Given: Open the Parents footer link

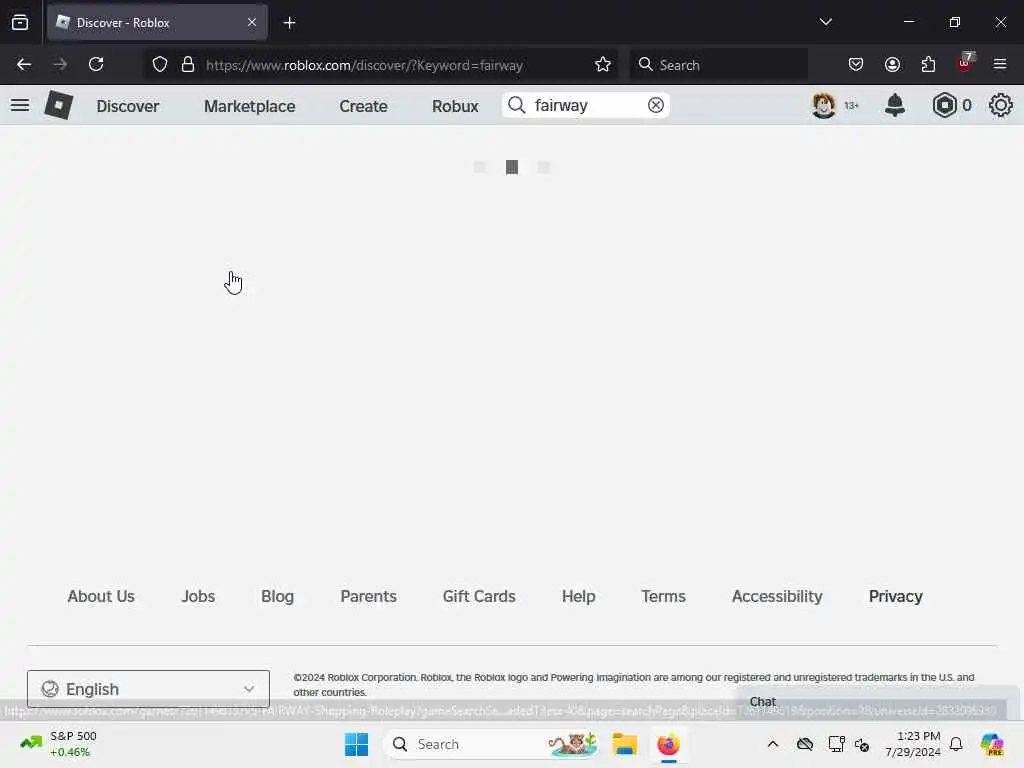Looking at the screenshot, I should (x=368, y=596).
